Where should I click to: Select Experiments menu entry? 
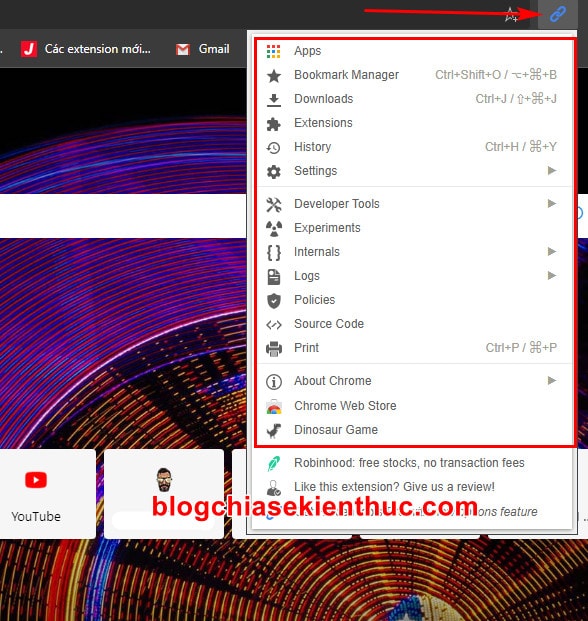[x=414, y=228]
